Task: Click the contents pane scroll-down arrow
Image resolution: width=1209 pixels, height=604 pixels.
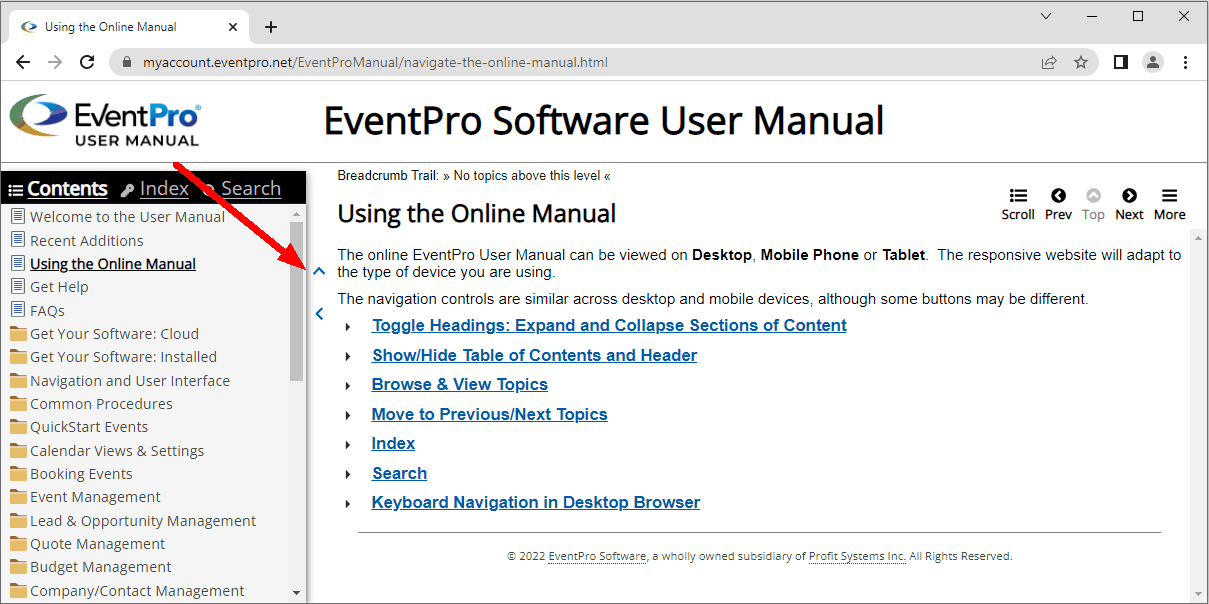Action: 296,592
